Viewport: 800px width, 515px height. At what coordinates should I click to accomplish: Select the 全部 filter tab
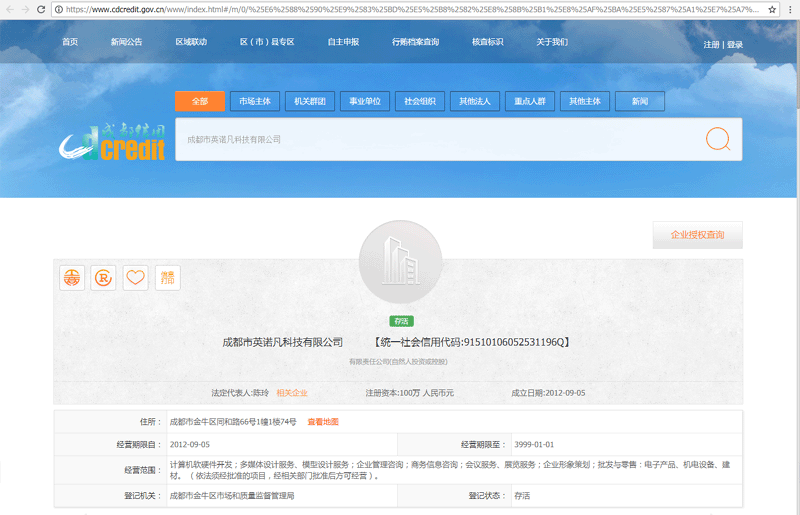click(200, 101)
